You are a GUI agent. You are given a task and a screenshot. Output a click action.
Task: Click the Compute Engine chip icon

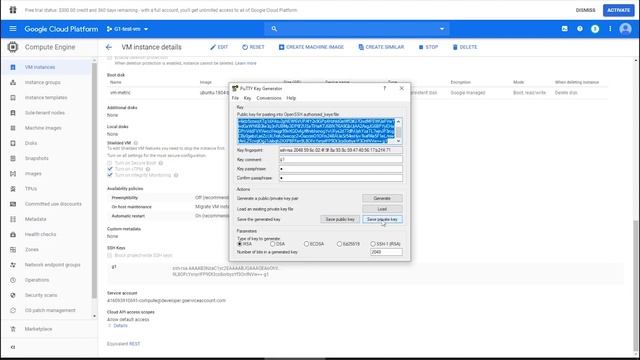pos(13,47)
